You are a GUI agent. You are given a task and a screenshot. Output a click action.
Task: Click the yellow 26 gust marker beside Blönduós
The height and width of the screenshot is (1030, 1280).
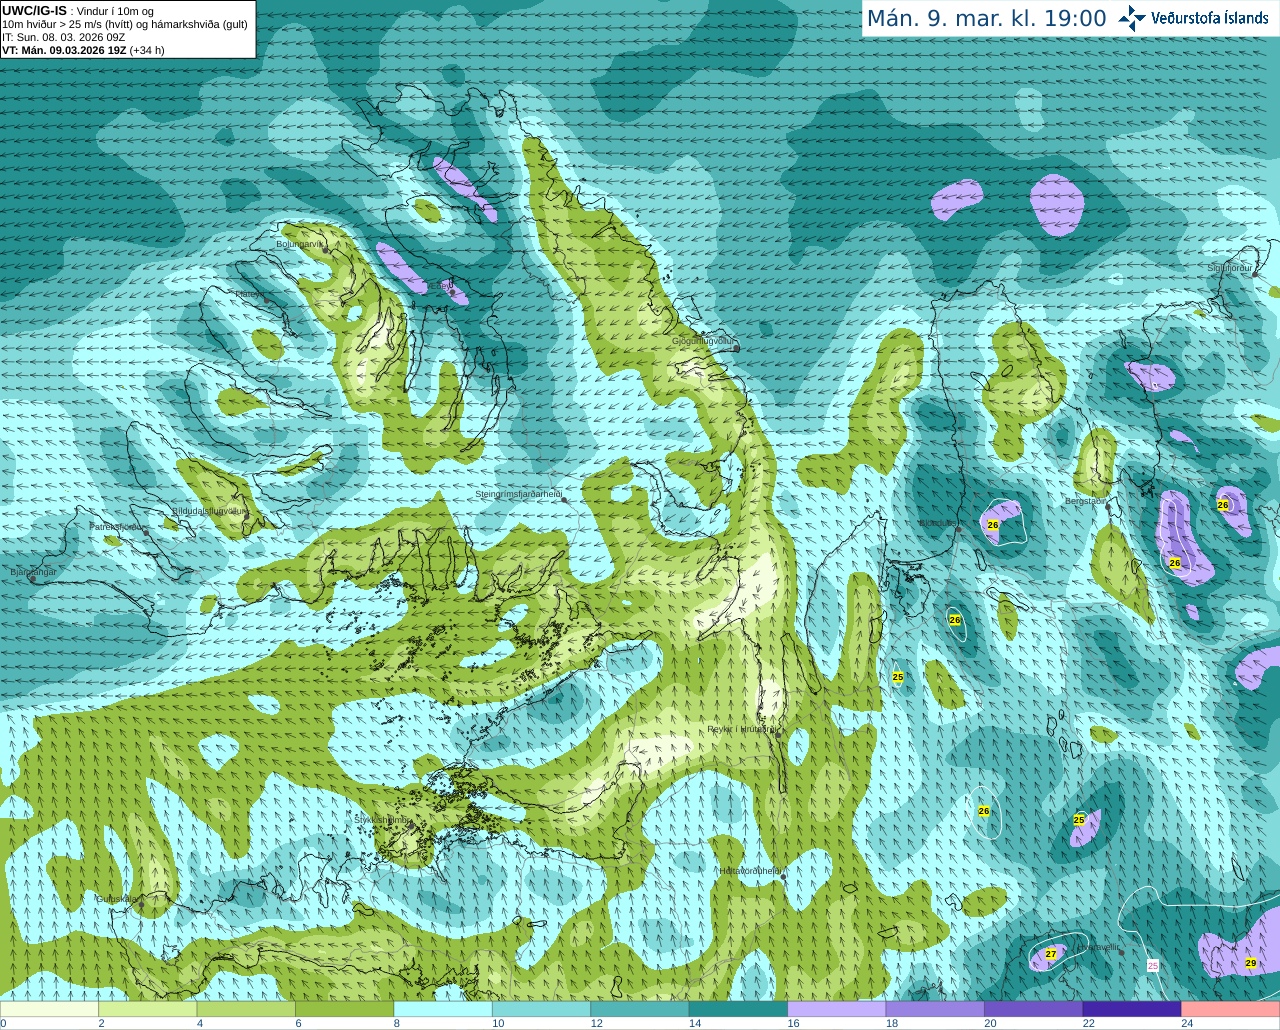(x=993, y=525)
